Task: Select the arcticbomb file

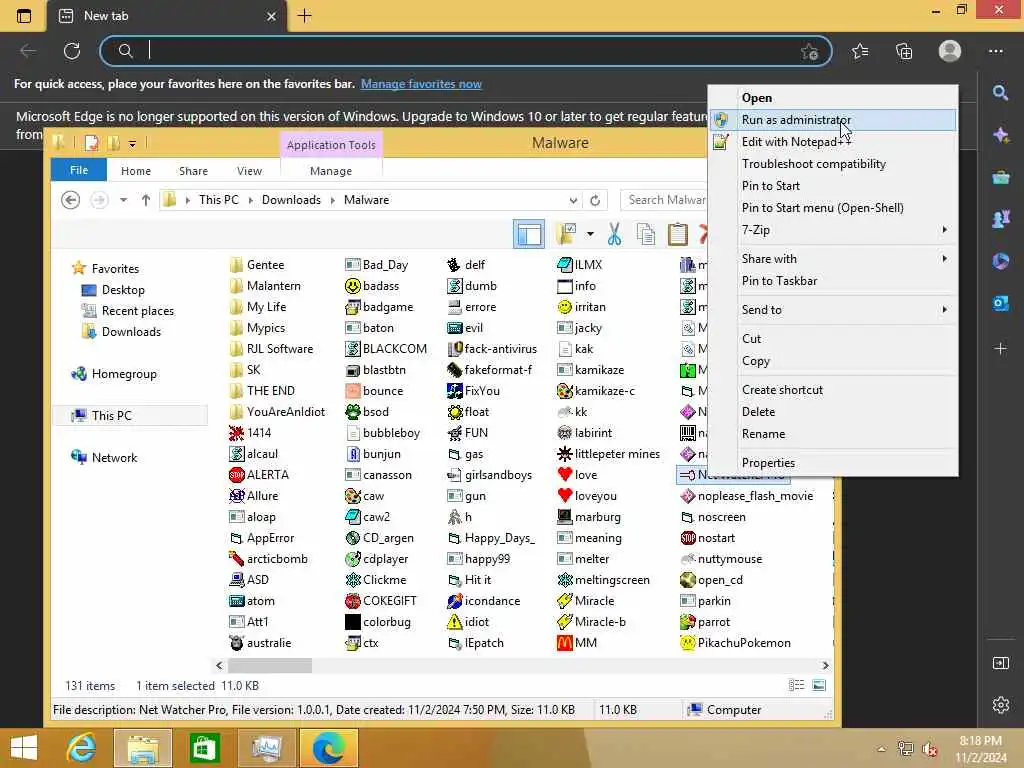Action: pos(268,559)
